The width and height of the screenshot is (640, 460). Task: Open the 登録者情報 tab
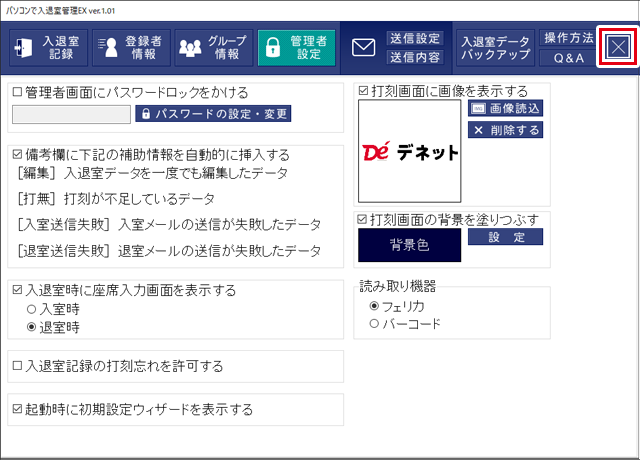coord(131,48)
